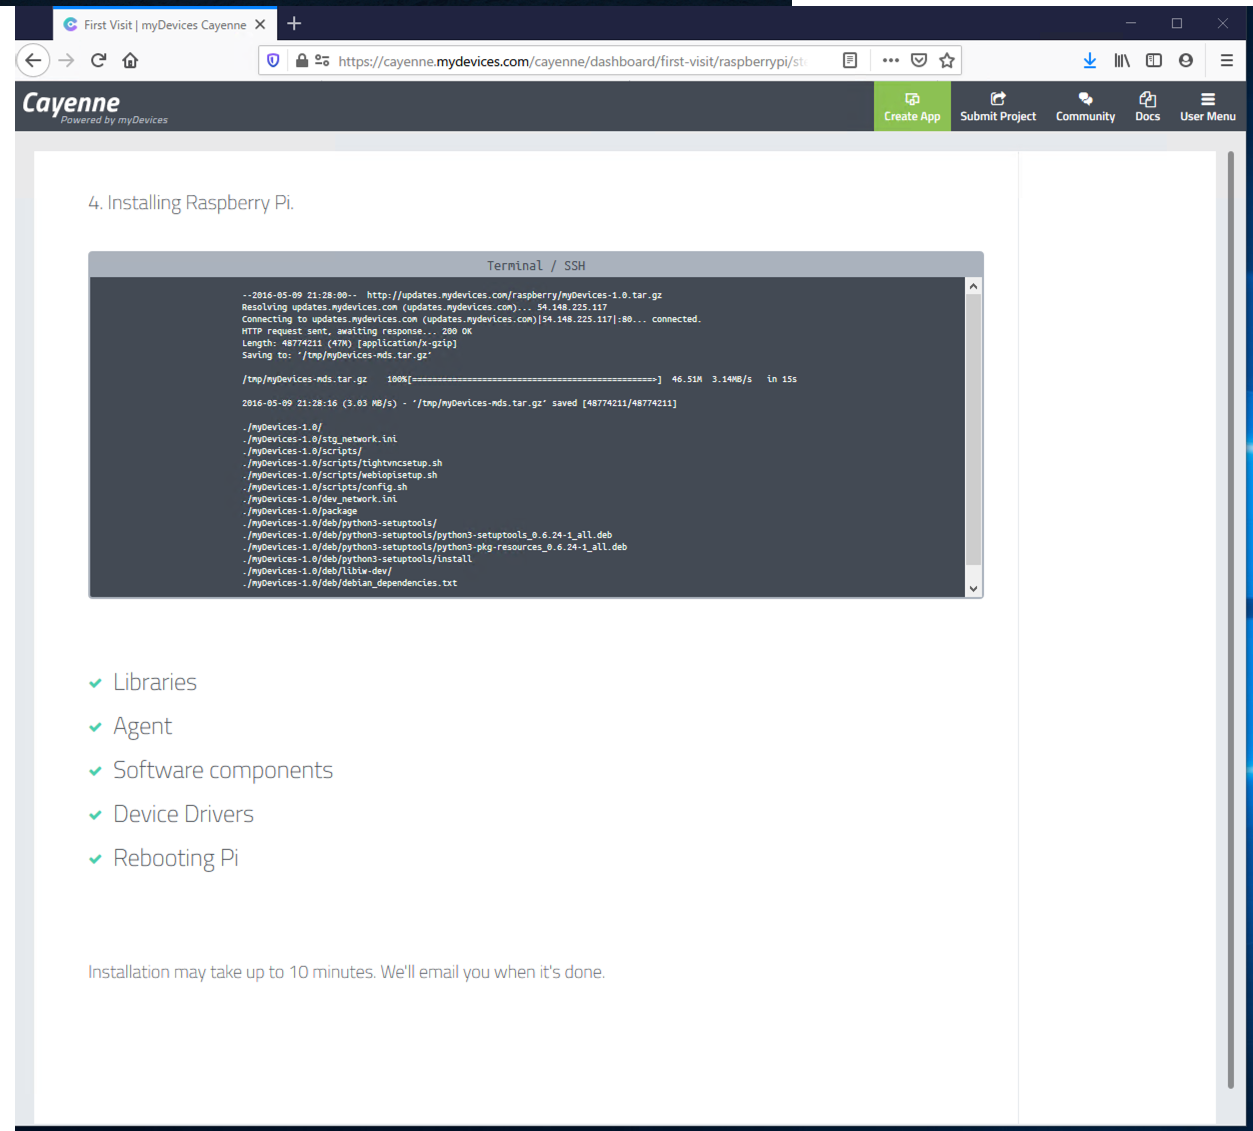Screen dimensions: 1253x1131
Task: Click the browser forward arrow
Action: [66, 60]
